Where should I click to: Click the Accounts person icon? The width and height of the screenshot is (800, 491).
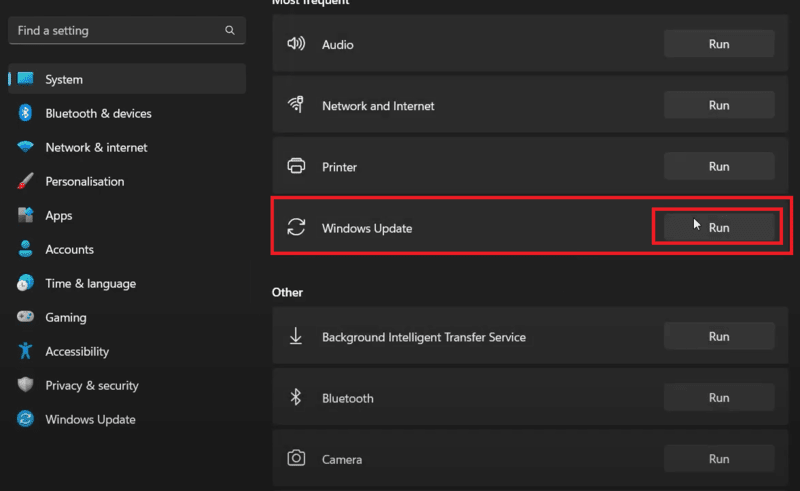(25, 249)
